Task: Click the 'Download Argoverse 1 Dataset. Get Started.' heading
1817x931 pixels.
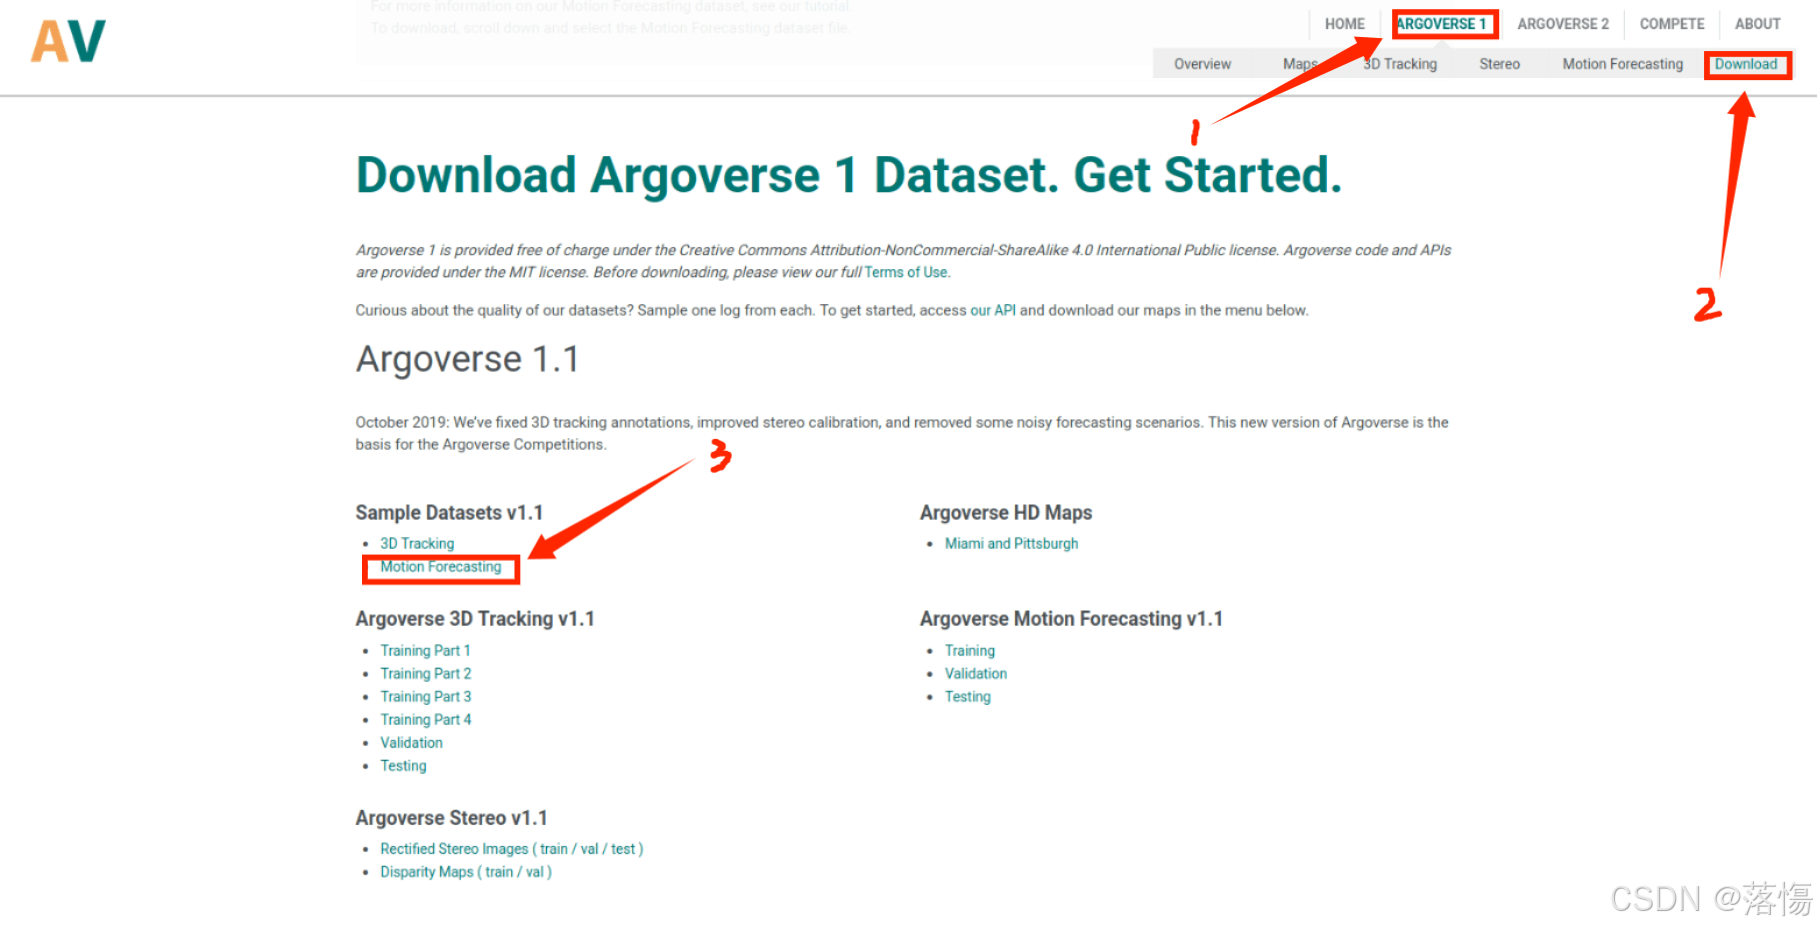Action: [849, 175]
